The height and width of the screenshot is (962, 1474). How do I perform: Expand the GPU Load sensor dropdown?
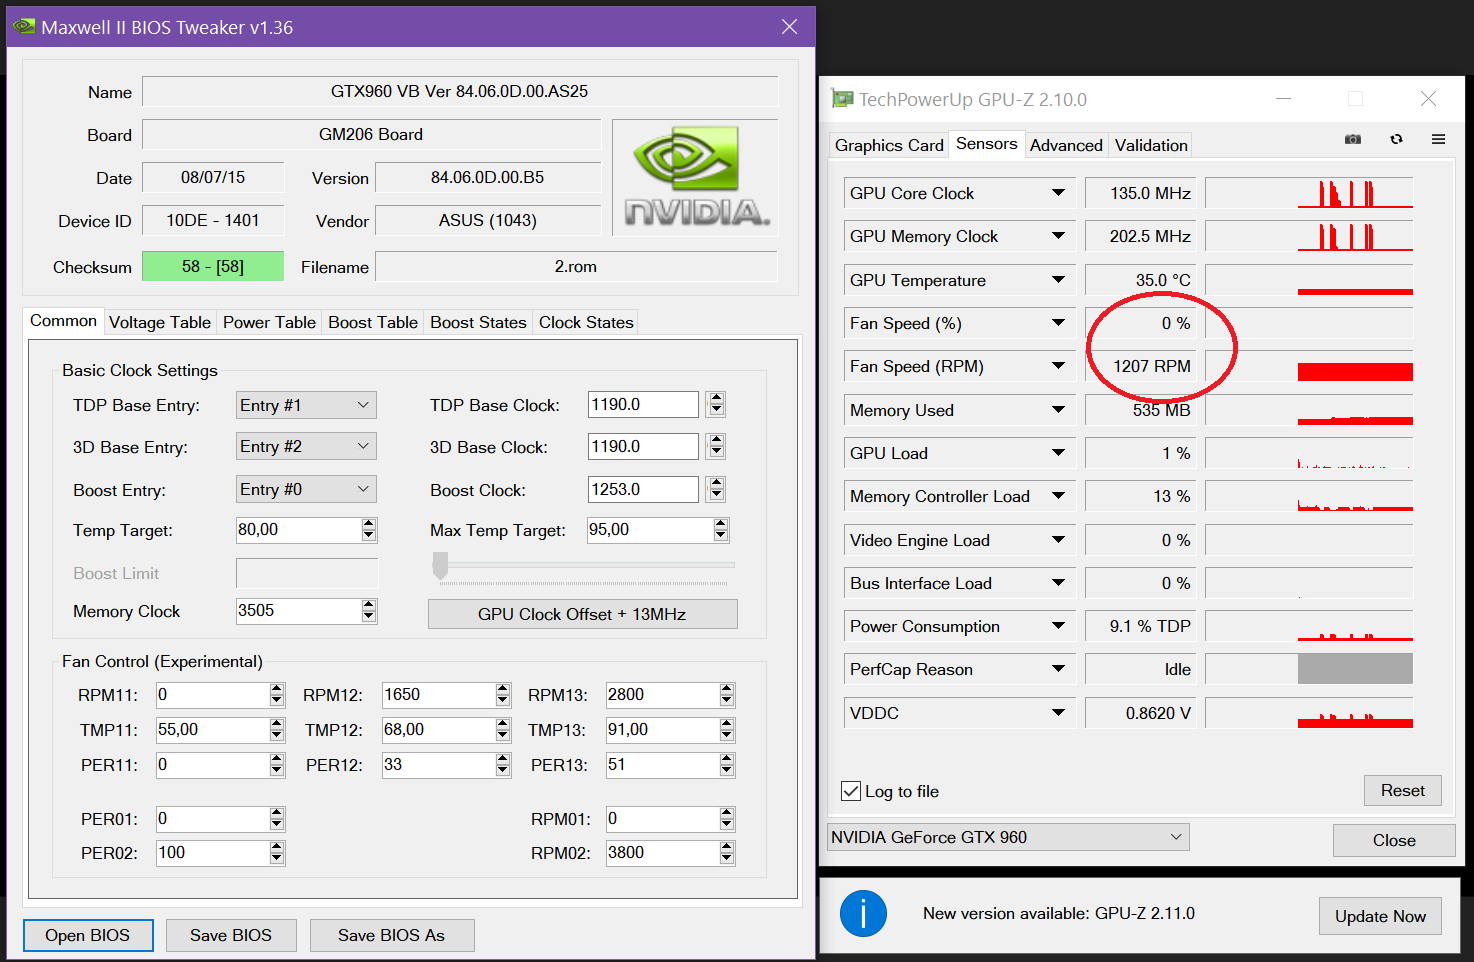pos(1058,453)
